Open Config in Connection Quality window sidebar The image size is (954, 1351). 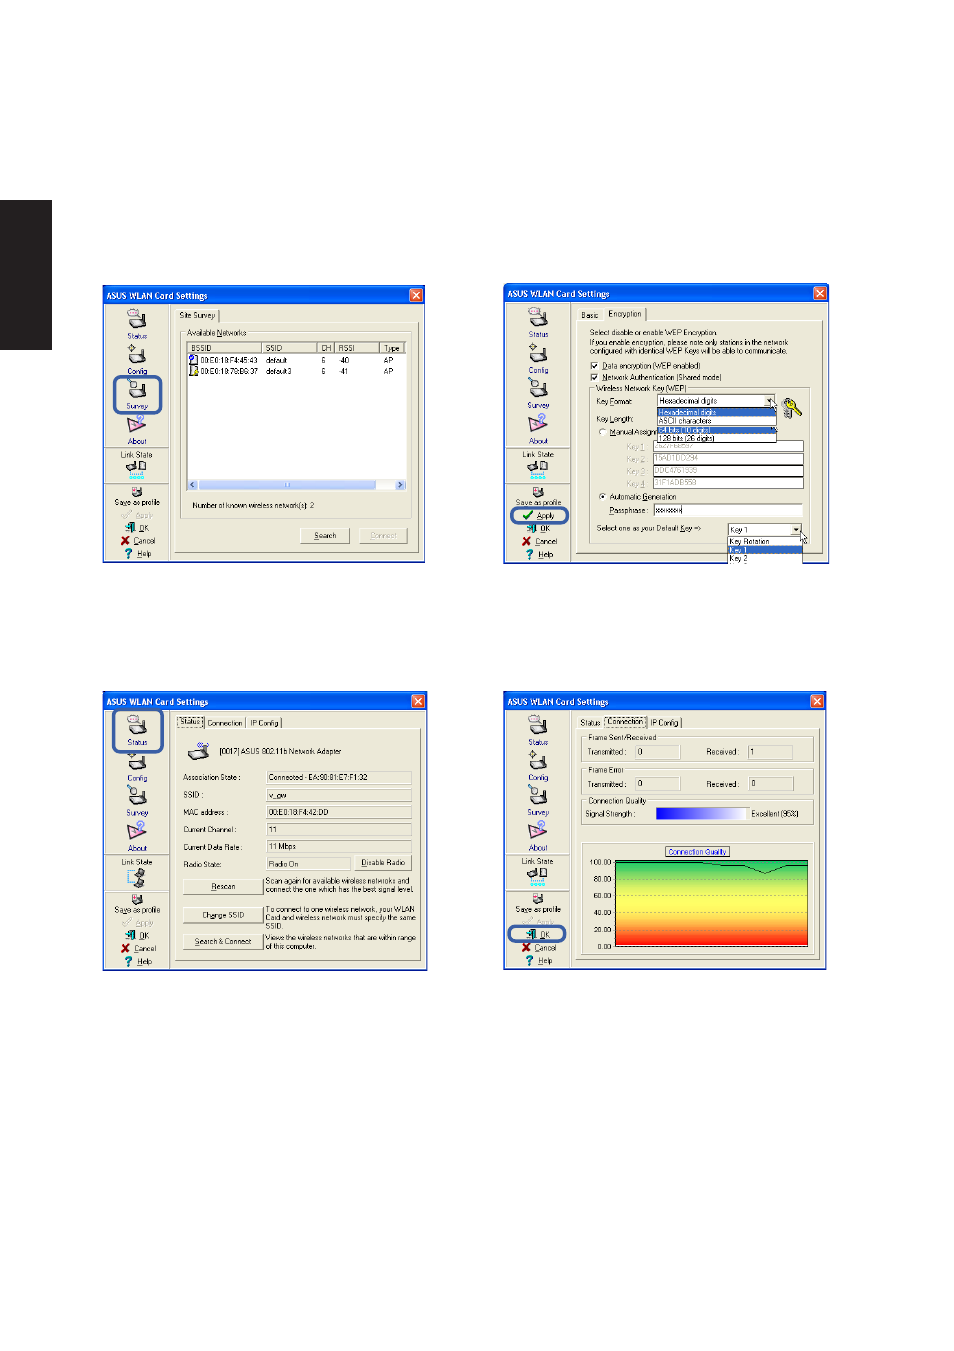(538, 766)
